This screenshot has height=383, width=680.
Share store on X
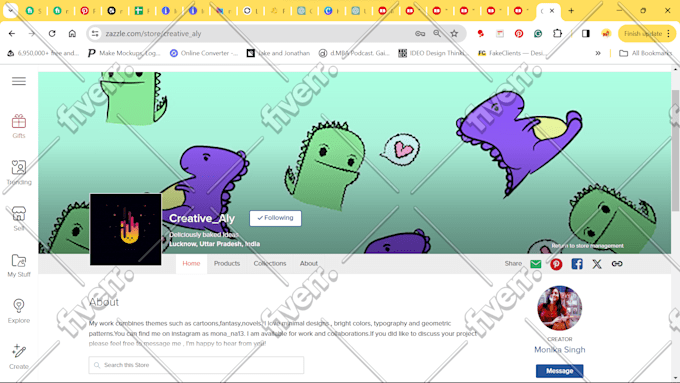597,264
